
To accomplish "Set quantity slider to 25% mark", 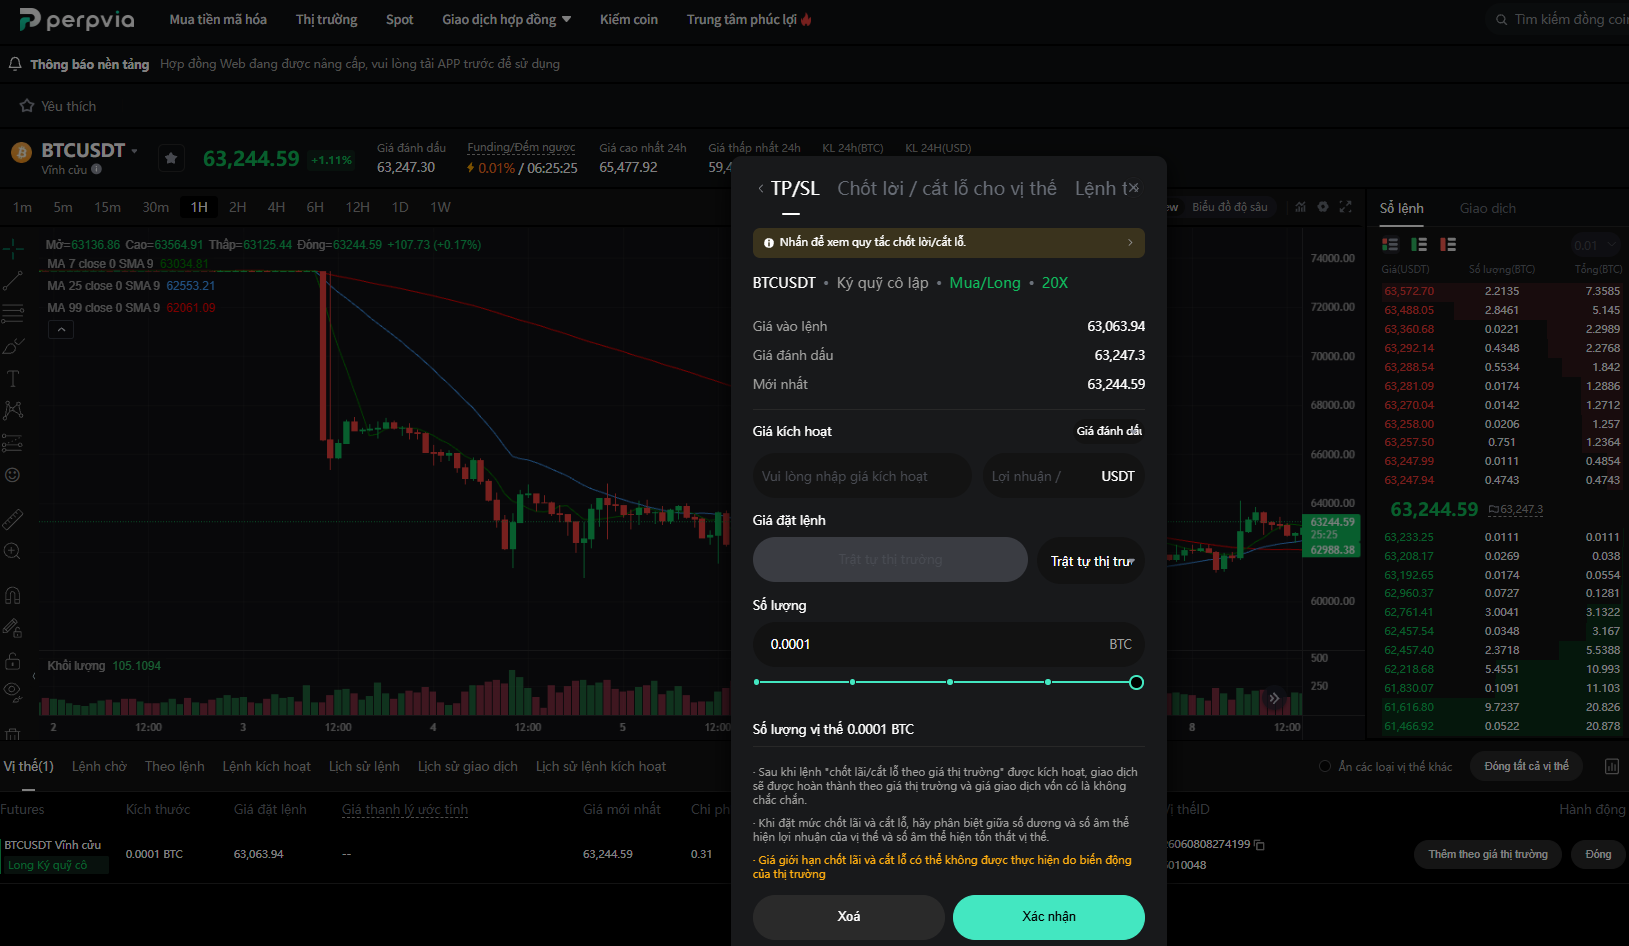I will pyautogui.click(x=852, y=682).
